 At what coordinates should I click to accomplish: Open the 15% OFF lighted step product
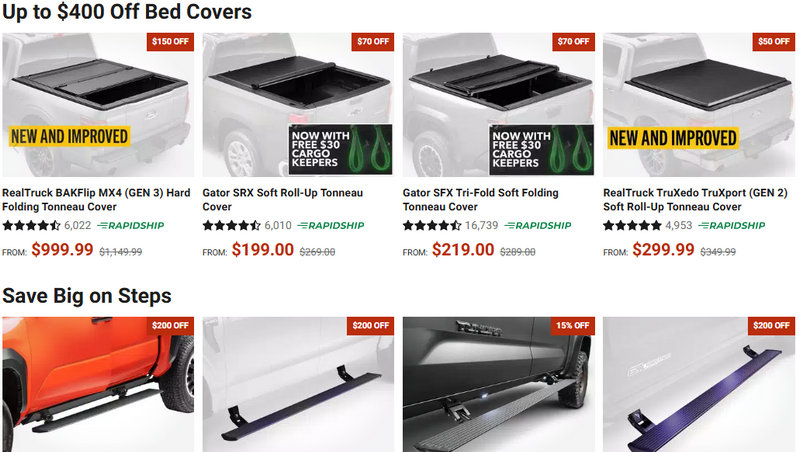tap(498, 384)
